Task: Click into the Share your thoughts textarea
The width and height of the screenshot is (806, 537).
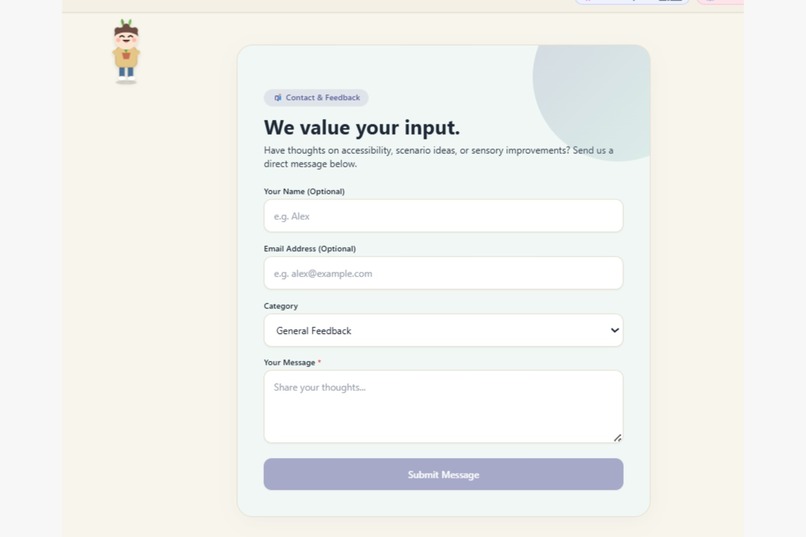Action: click(444, 406)
